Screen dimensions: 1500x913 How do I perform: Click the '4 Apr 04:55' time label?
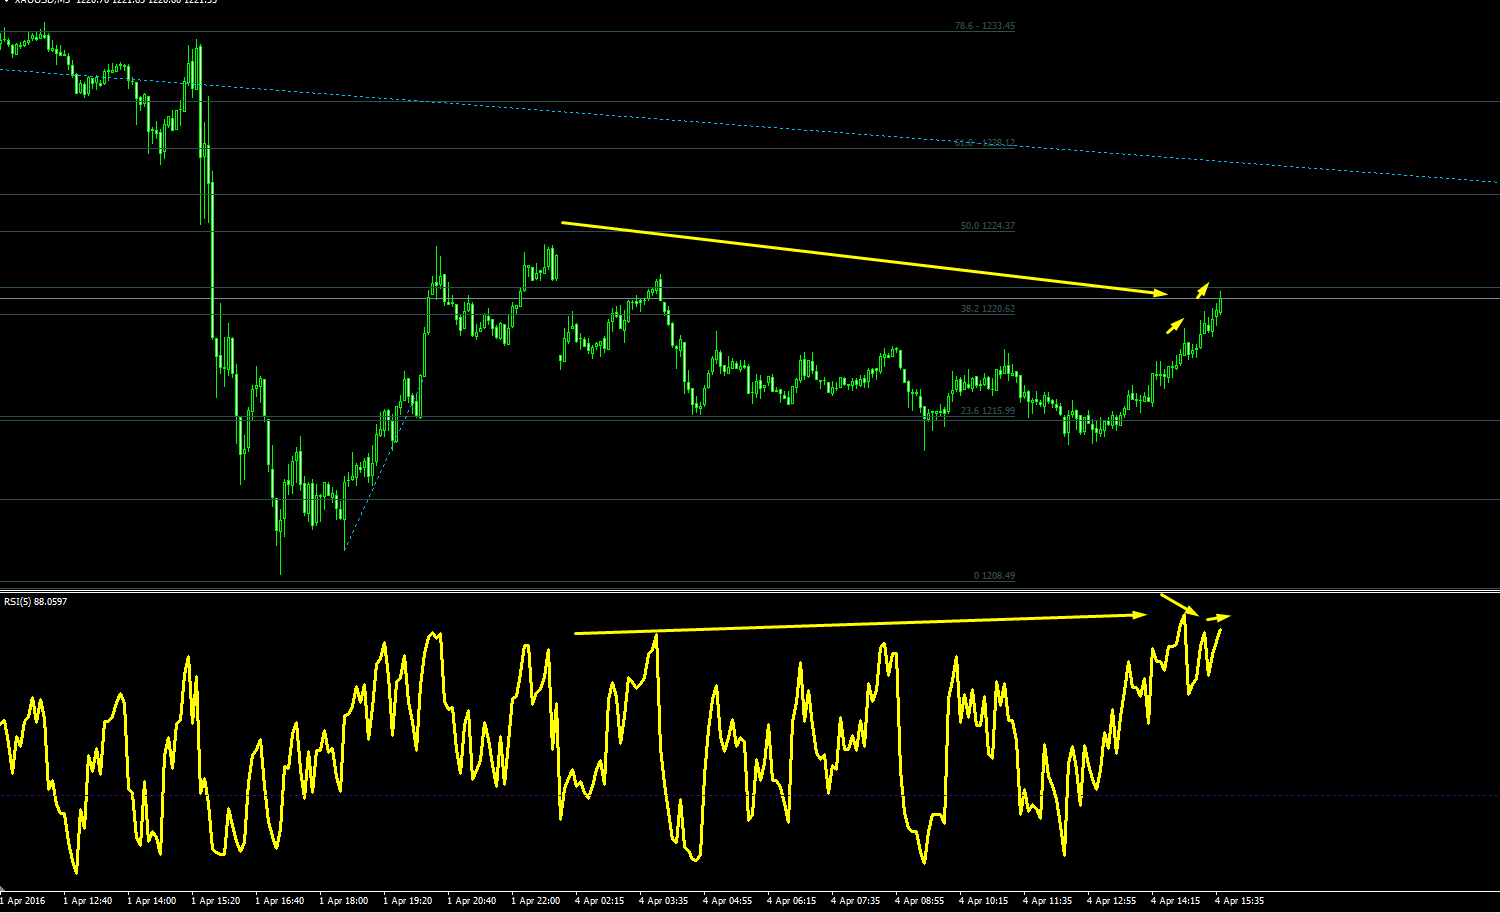(727, 901)
